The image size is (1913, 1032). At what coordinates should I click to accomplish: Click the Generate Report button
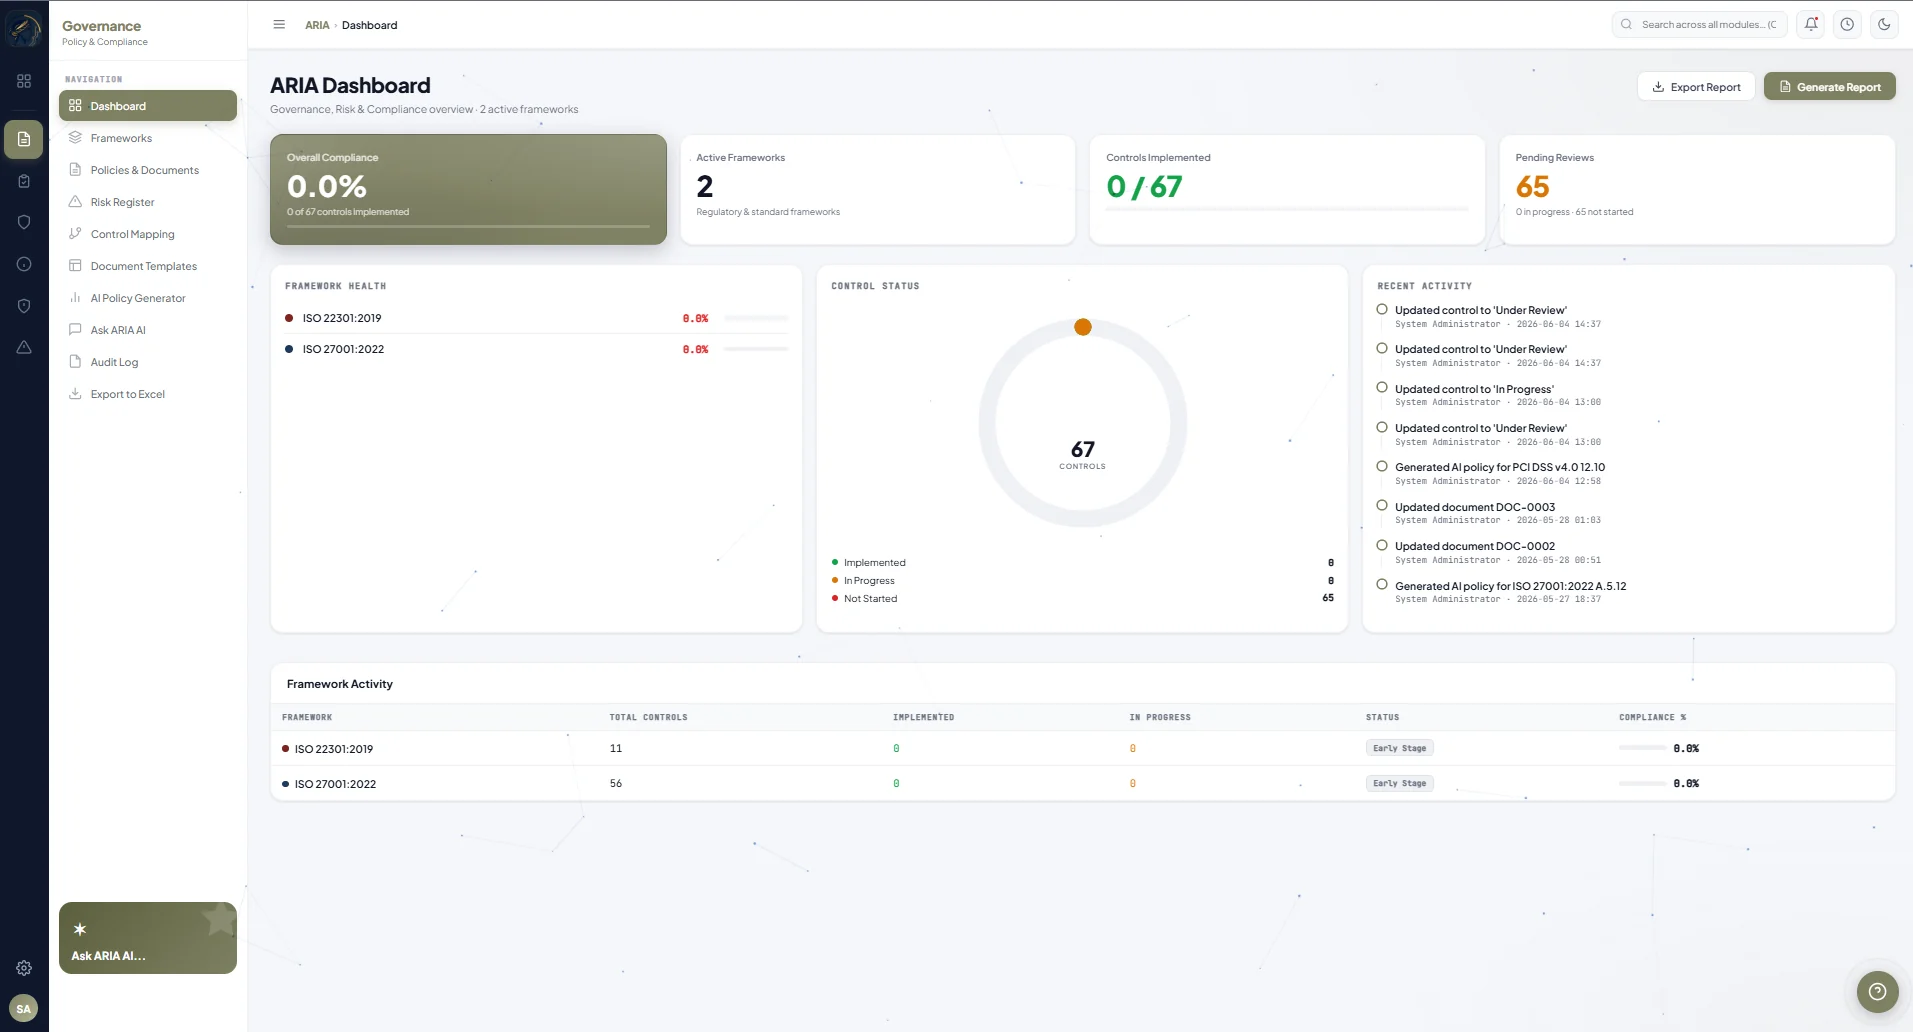click(x=1829, y=87)
